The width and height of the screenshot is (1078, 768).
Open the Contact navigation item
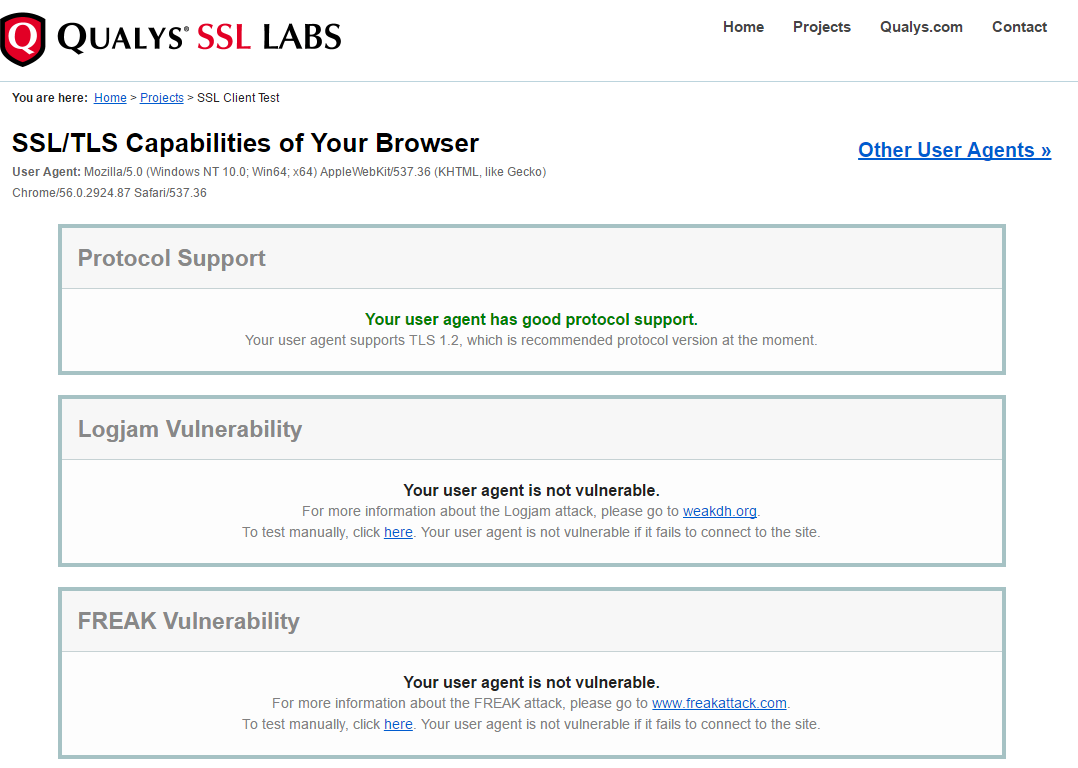[1019, 27]
